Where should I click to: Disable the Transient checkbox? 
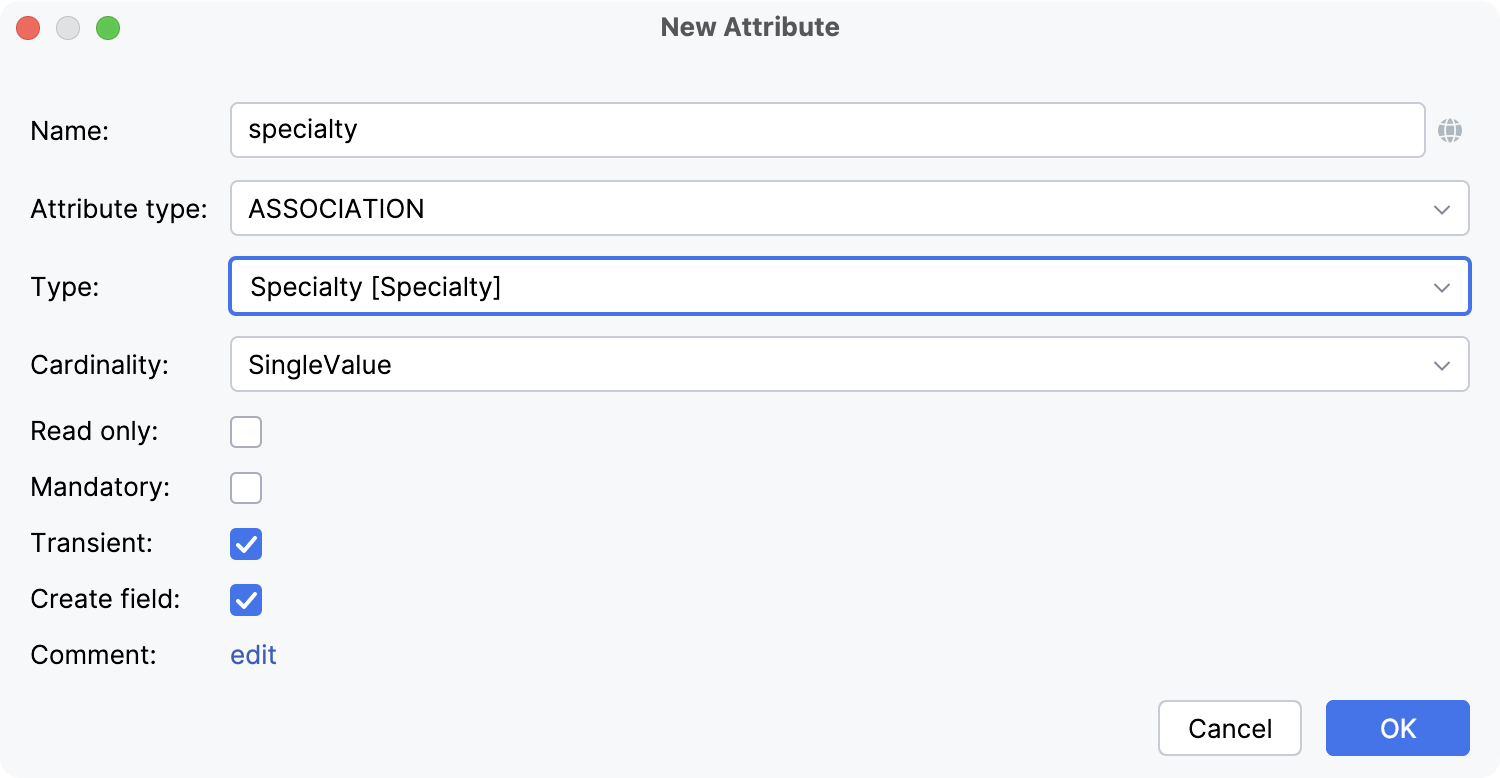coord(246,543)
